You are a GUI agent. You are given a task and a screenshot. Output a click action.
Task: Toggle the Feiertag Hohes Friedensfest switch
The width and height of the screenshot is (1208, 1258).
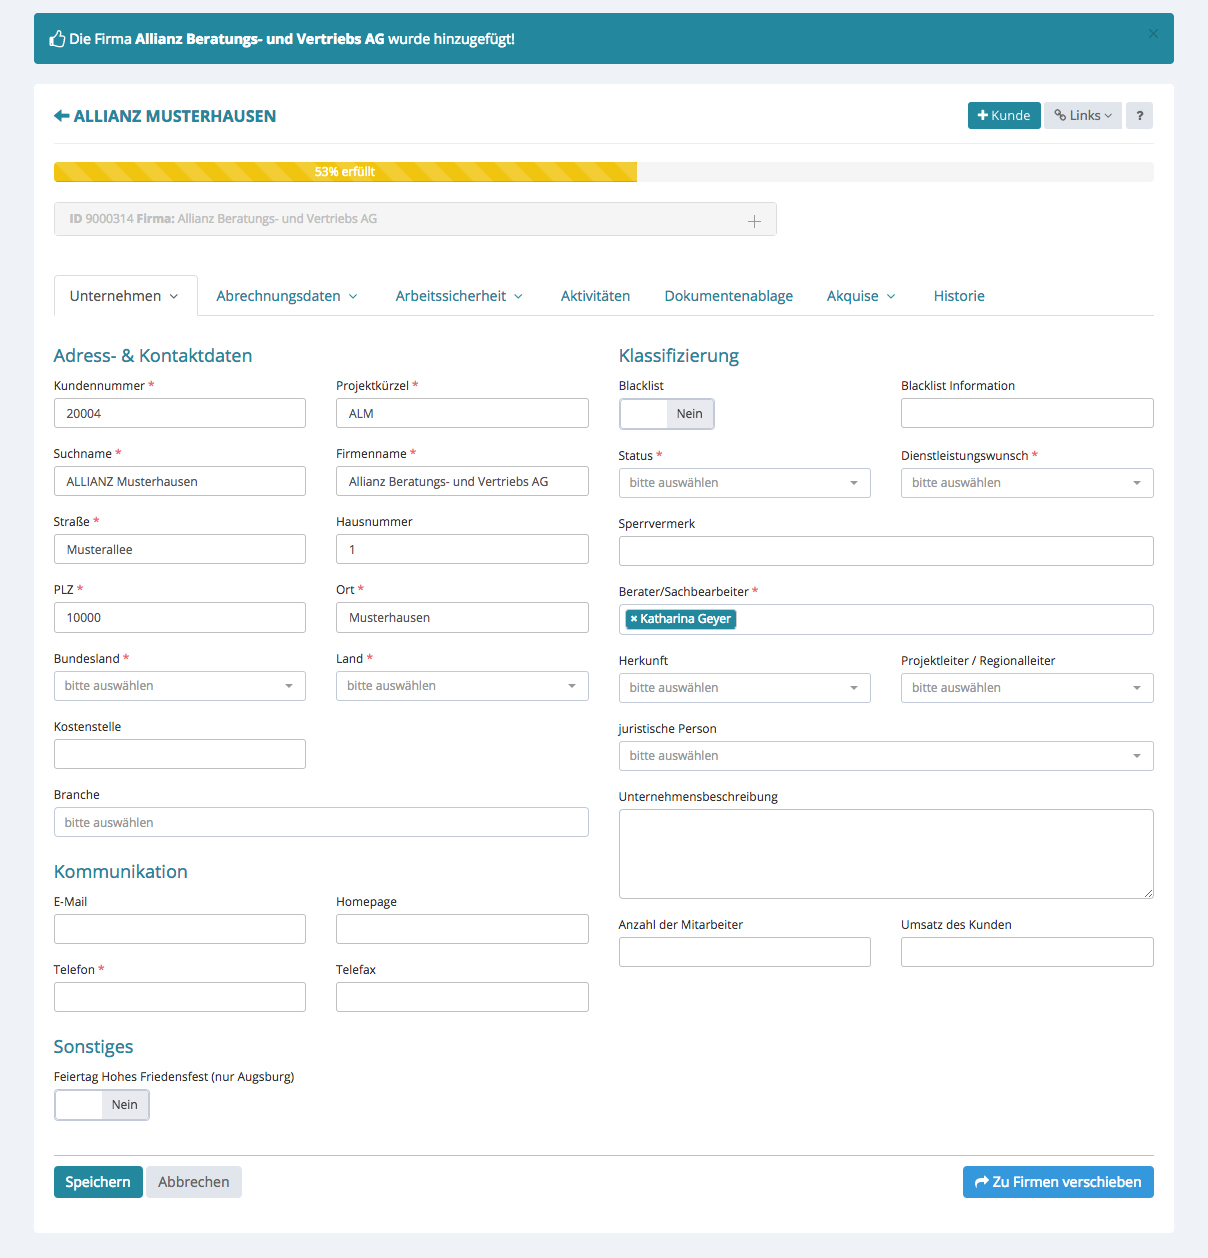101,1105
